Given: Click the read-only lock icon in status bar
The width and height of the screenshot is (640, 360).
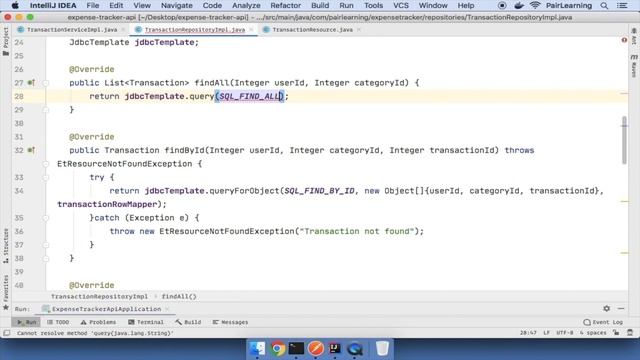Looking at the screenshot, I should pos(616,333).
